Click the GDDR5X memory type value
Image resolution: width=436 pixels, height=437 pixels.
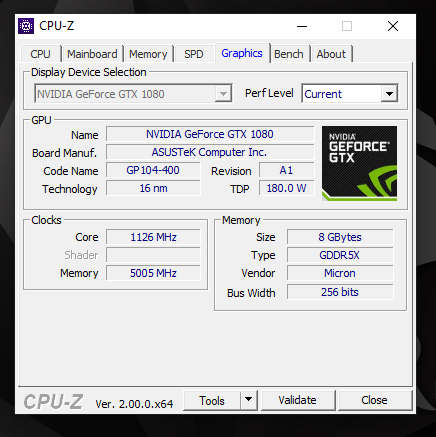(340, 255)
